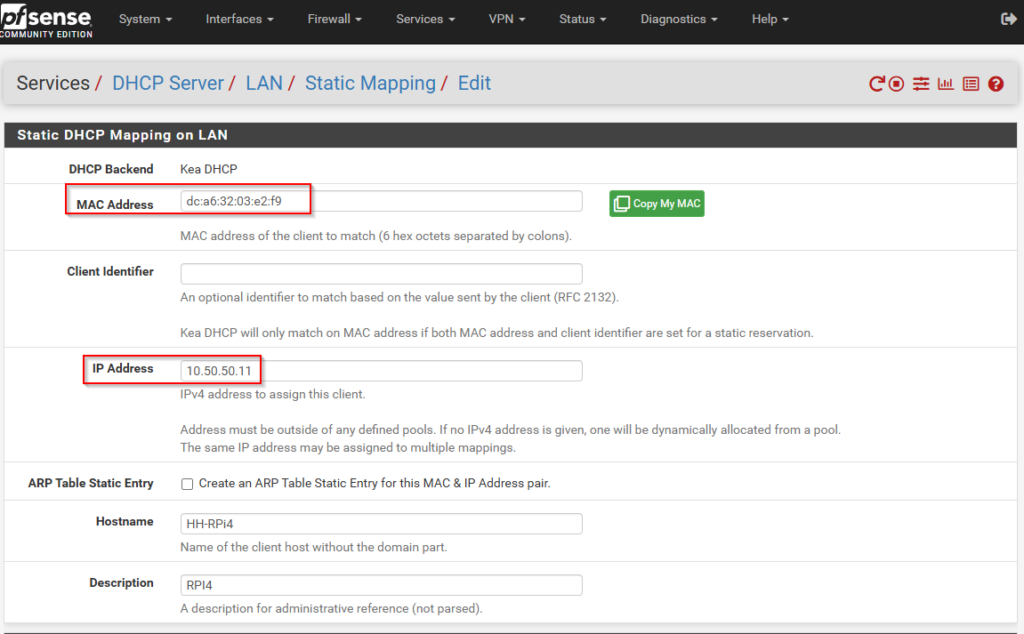Open the Services menu in the navbar
Screen dimensions: 1024x634
coord(425,19)
